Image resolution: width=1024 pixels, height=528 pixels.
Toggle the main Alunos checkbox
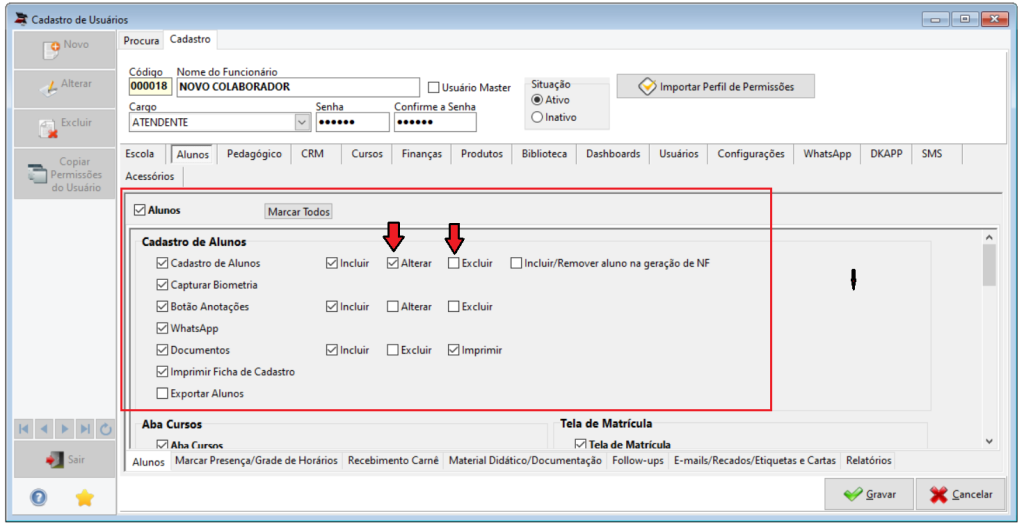click(138, 210)
